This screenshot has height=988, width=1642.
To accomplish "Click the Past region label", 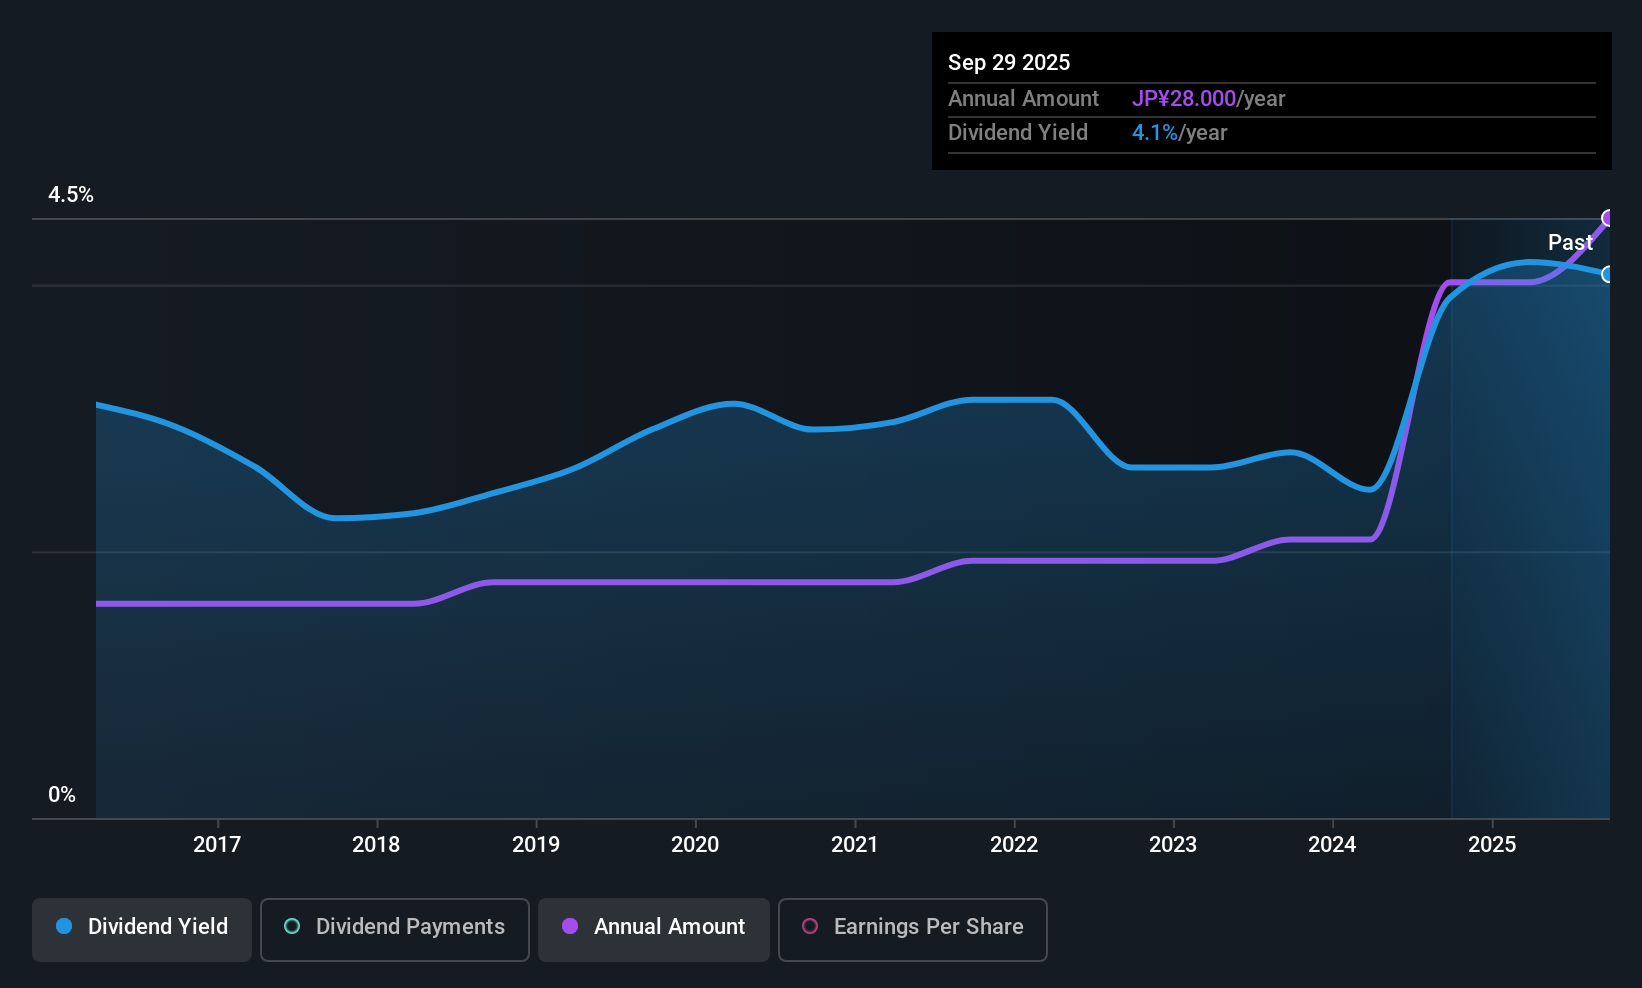I will click(1570, 242).
